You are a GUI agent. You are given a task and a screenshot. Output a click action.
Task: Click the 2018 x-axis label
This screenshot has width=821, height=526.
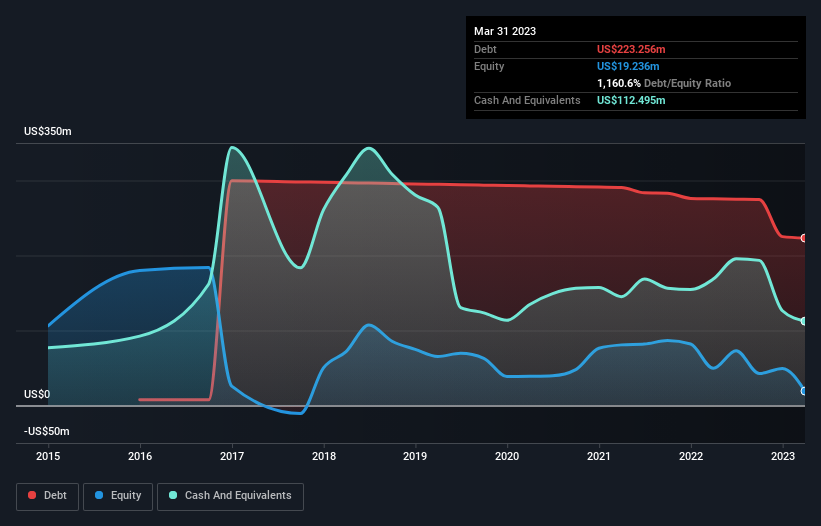[x=324, y=456]
